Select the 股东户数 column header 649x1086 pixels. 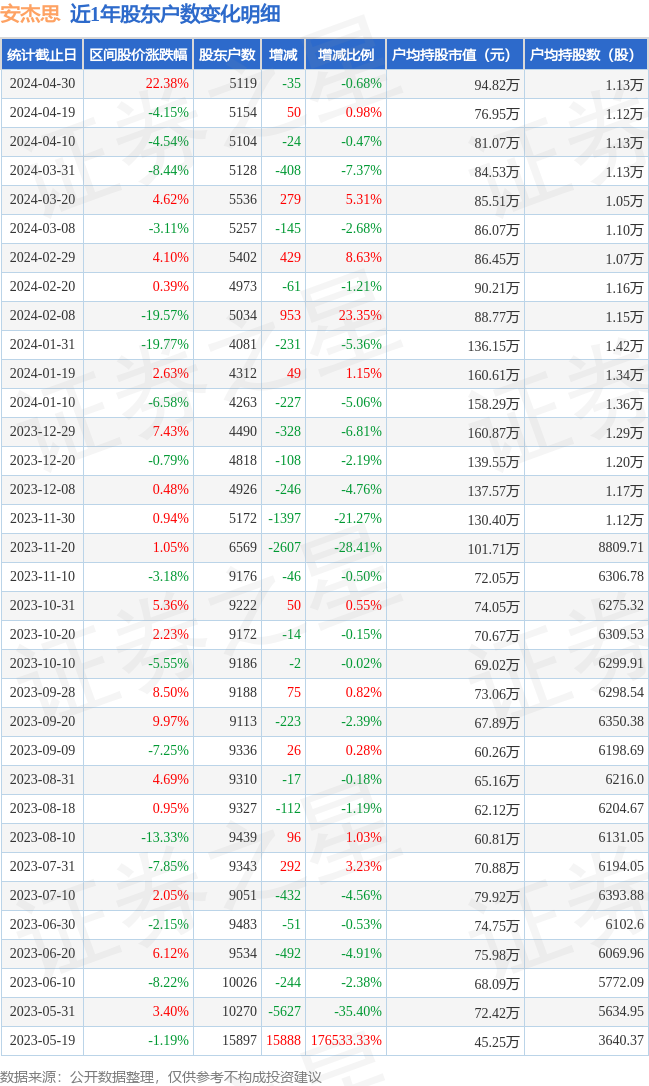click(x=227, y=55)
